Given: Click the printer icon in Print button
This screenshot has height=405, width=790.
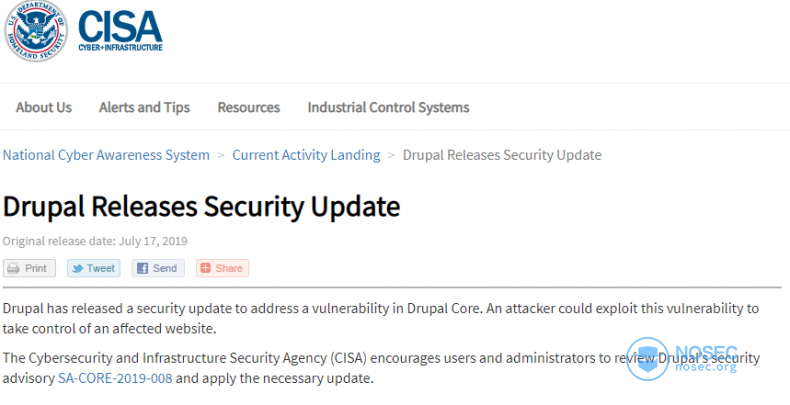Looking at the screenshot, I should click(14, 268).
